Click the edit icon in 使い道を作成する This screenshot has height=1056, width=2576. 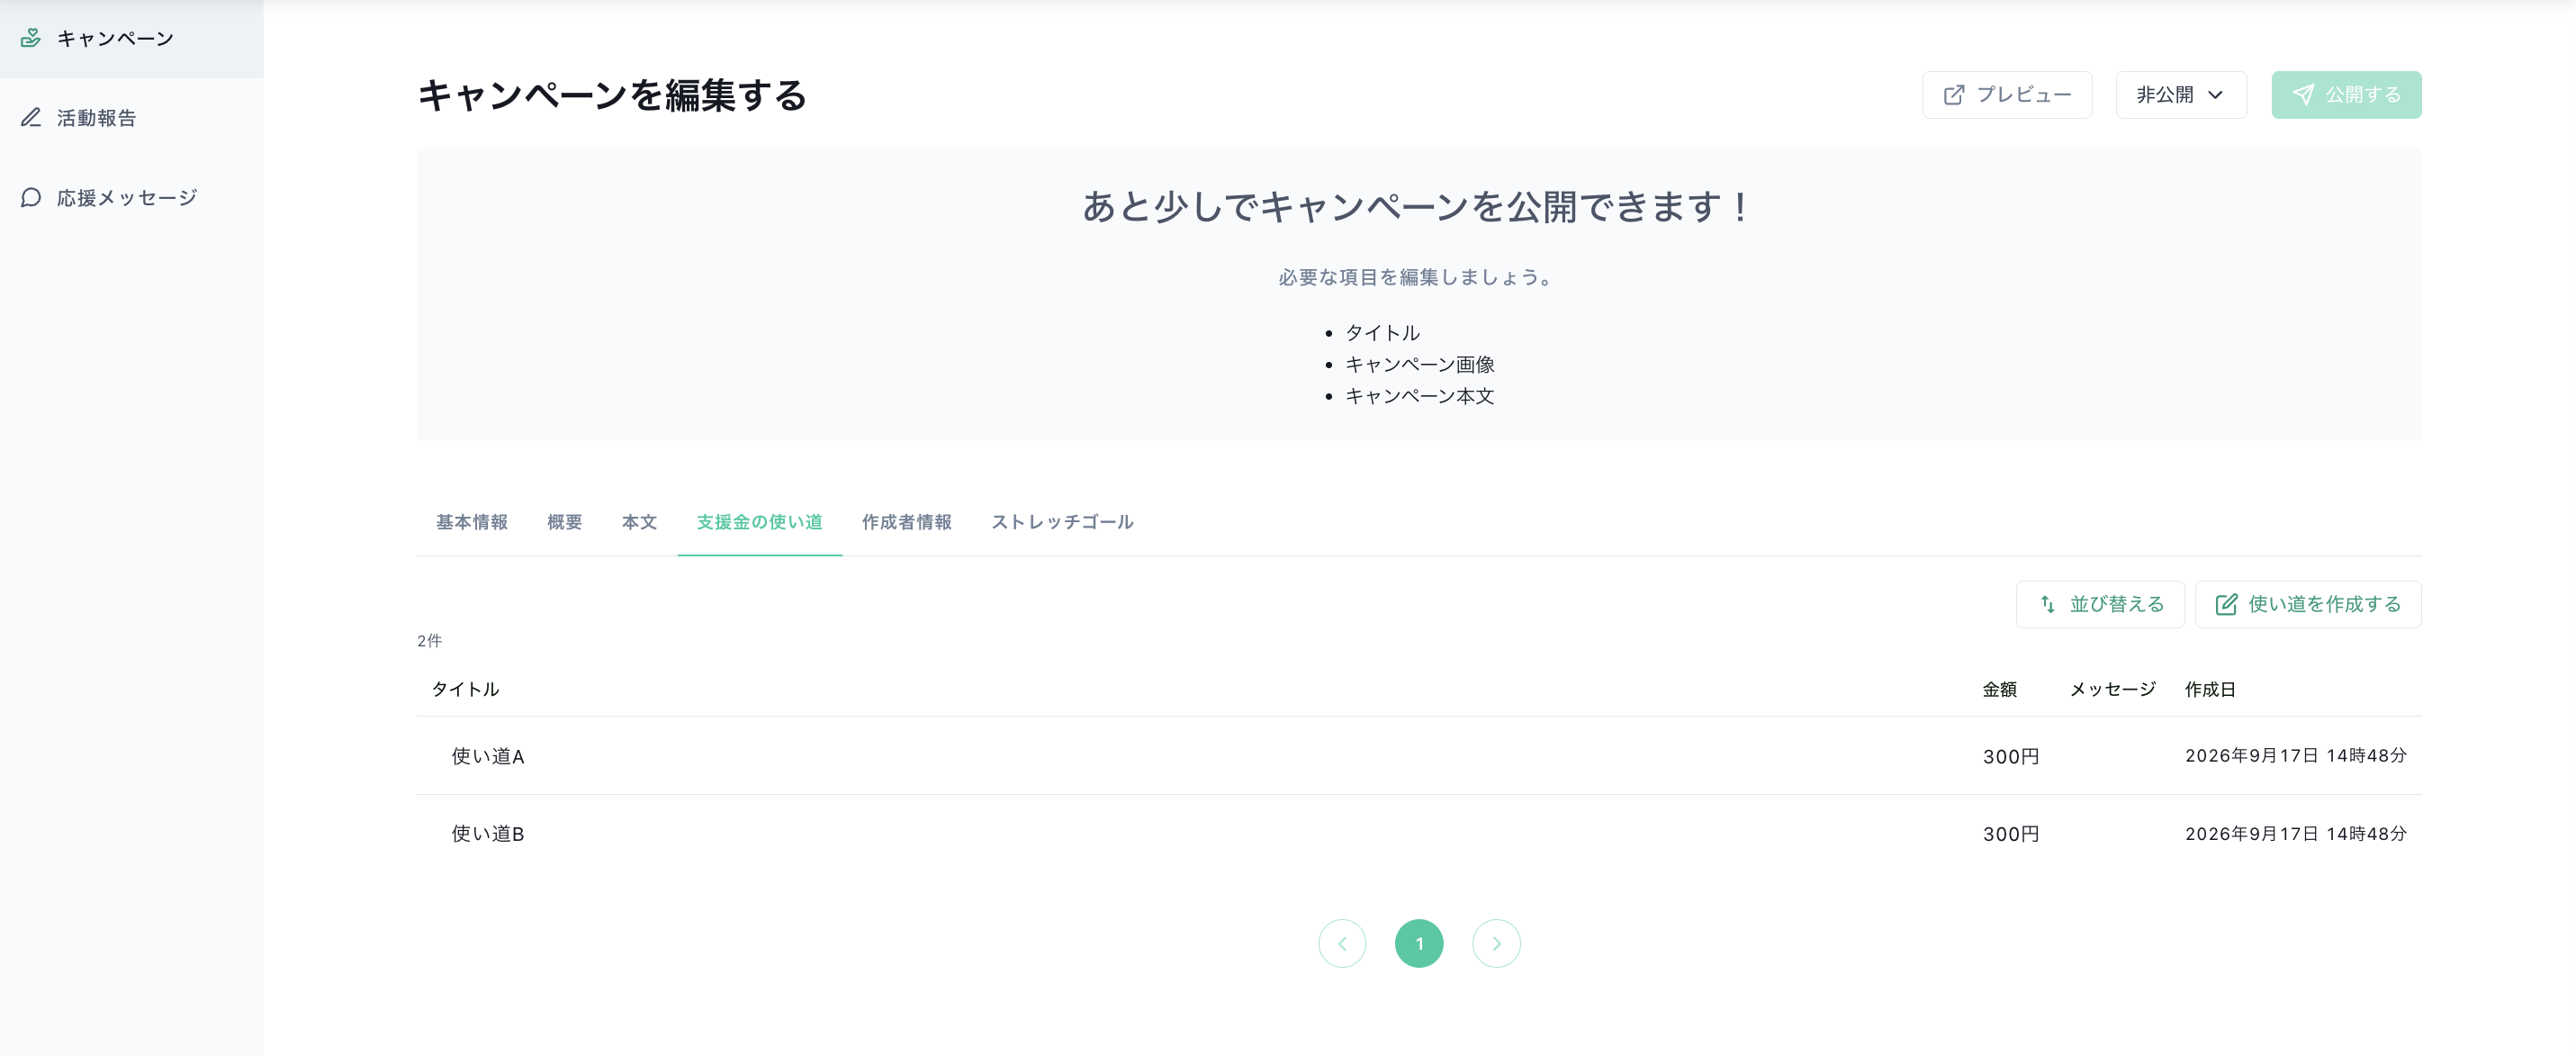click(2226, 605)
